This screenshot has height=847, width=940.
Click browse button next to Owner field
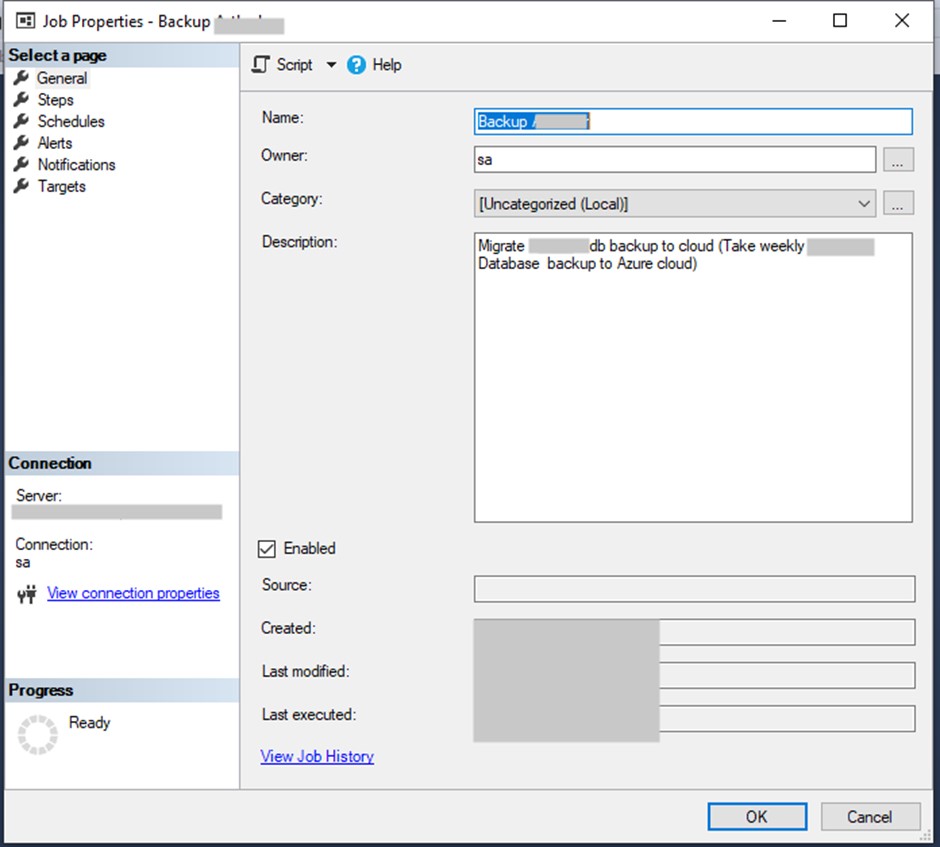pos(898,160)
